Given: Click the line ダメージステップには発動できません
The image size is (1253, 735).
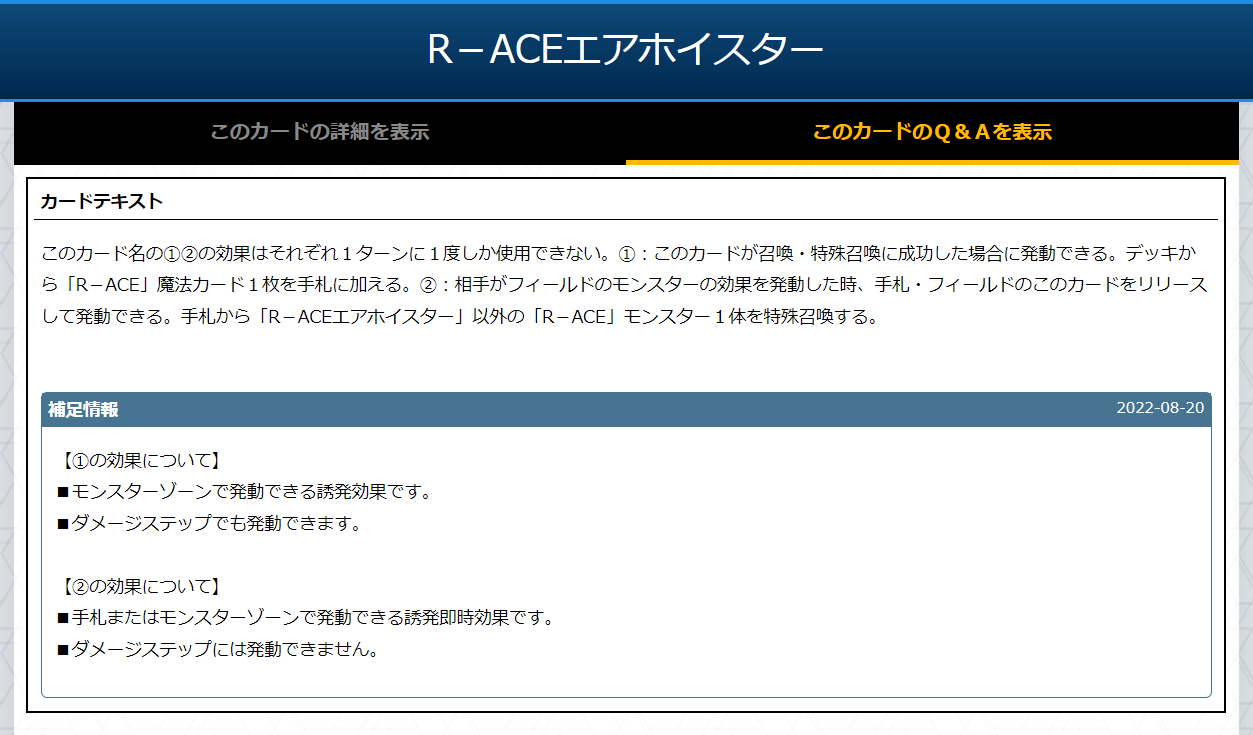Looking at the screenshot, I should point(218,649).
